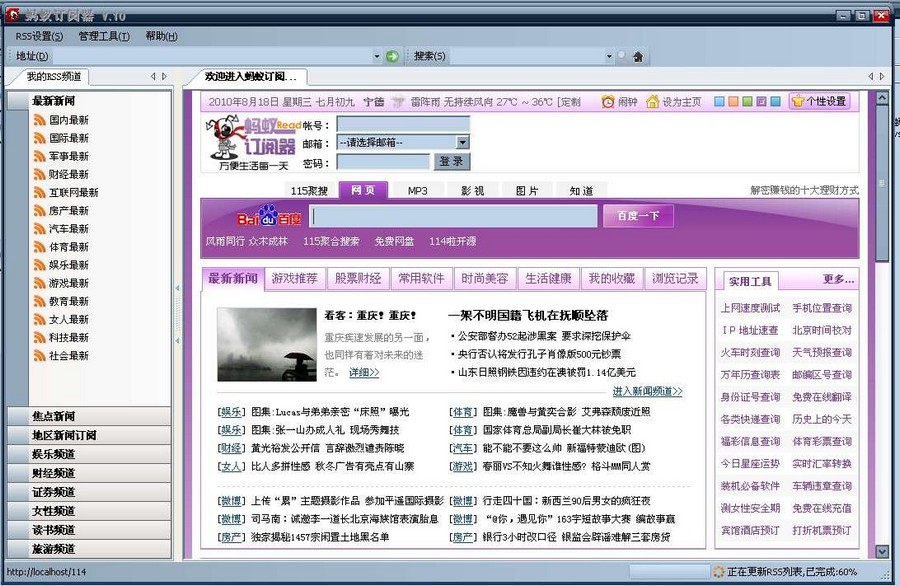Open the 天气预报查询 tool link
This screenshot has height=586, width=900.
click(822, 353)
